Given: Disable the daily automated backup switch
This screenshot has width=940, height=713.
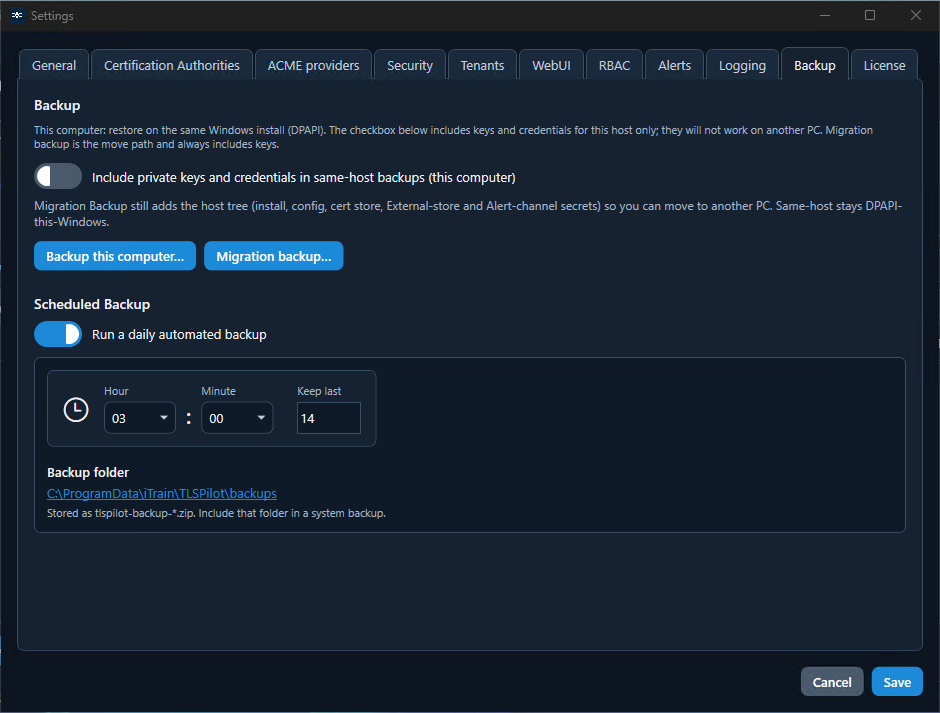Looking at the screenshot, I should point(58,335).
